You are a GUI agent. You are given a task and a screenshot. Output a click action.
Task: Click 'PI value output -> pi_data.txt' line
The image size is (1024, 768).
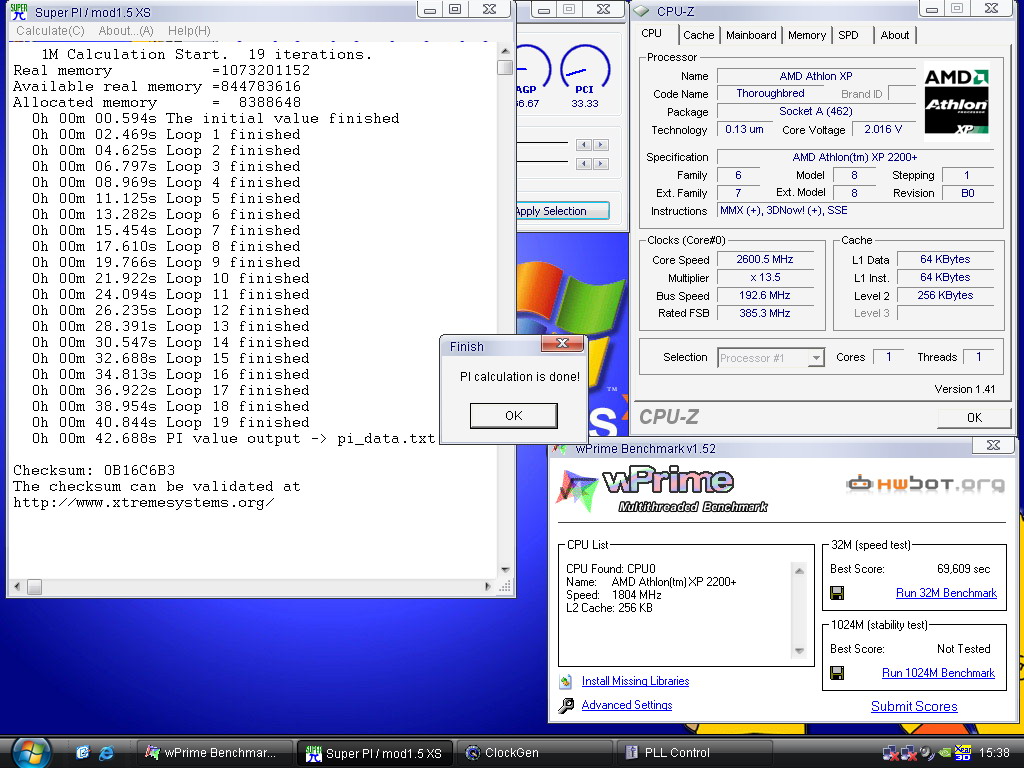(233, 439)
